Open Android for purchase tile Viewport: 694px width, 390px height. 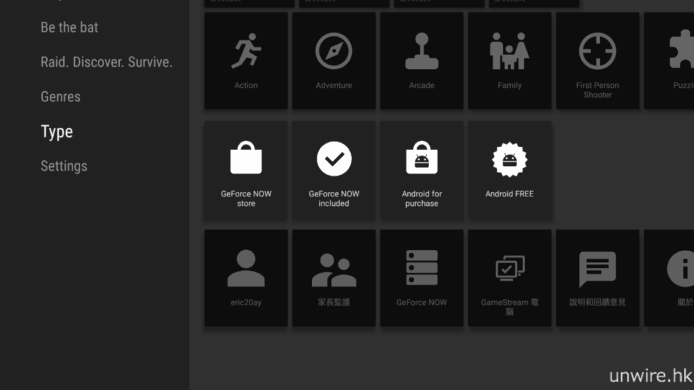421,171
